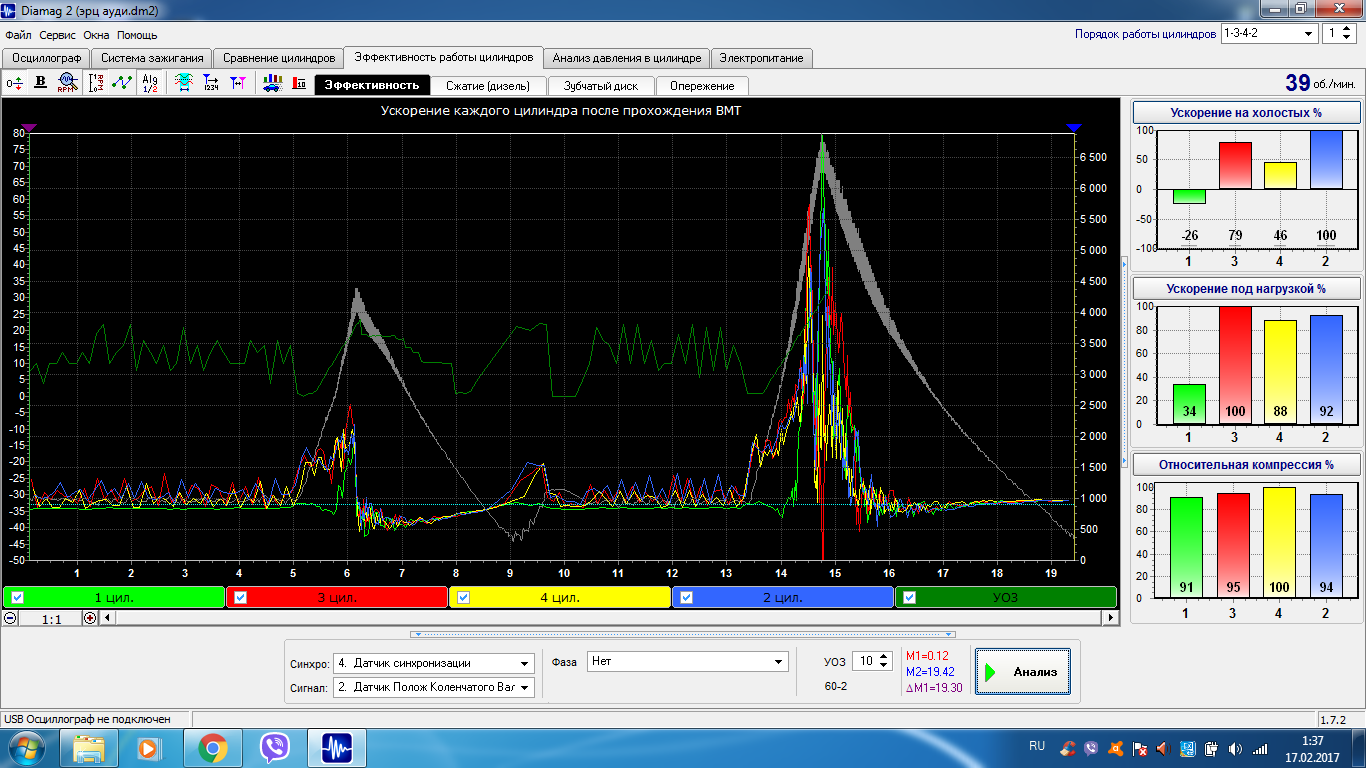
Task: Toggle the bold B toolbar icon
Action: (41, 83)
